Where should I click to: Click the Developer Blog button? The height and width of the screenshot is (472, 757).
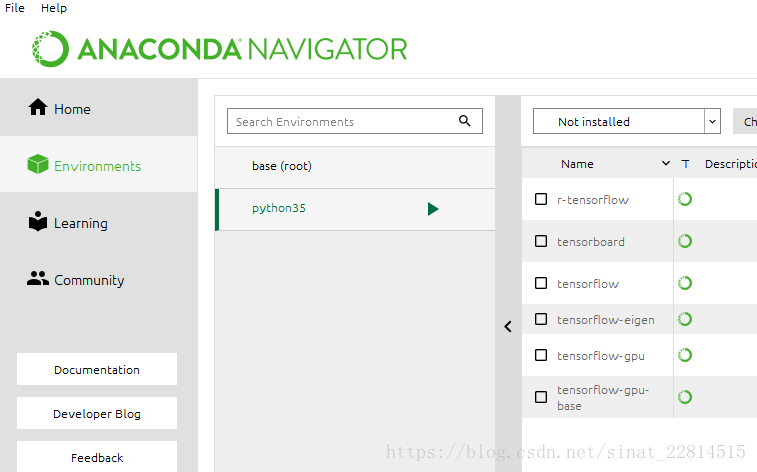97,413
